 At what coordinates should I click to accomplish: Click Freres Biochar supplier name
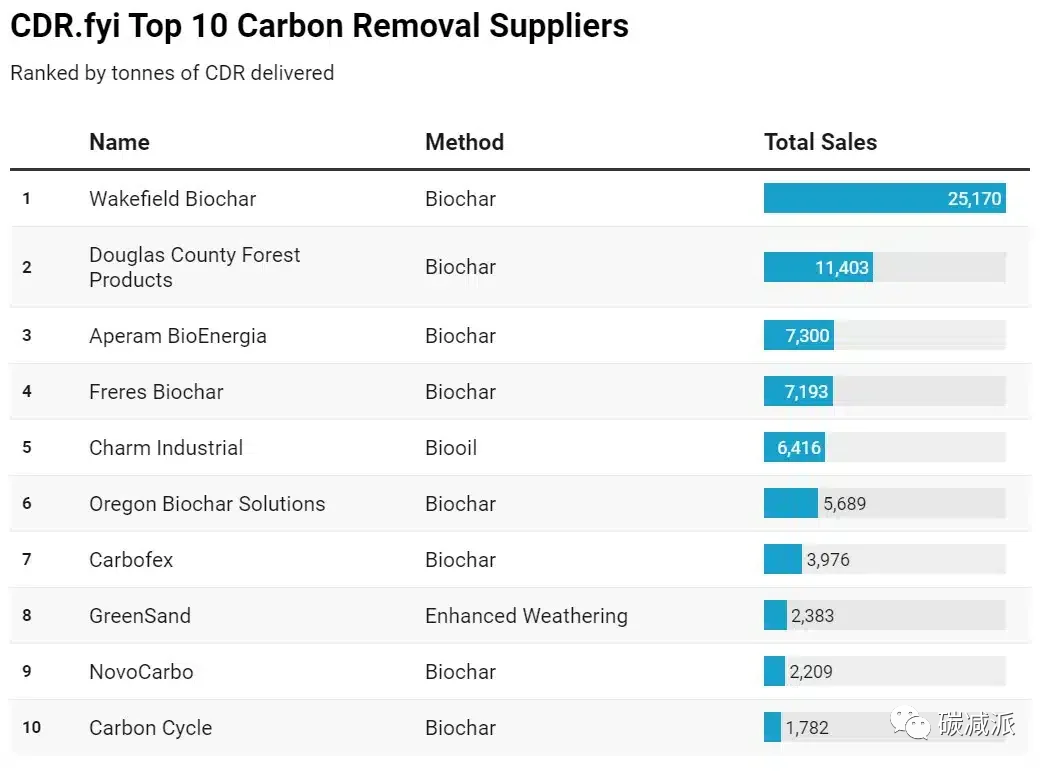[x=156, y=392]
